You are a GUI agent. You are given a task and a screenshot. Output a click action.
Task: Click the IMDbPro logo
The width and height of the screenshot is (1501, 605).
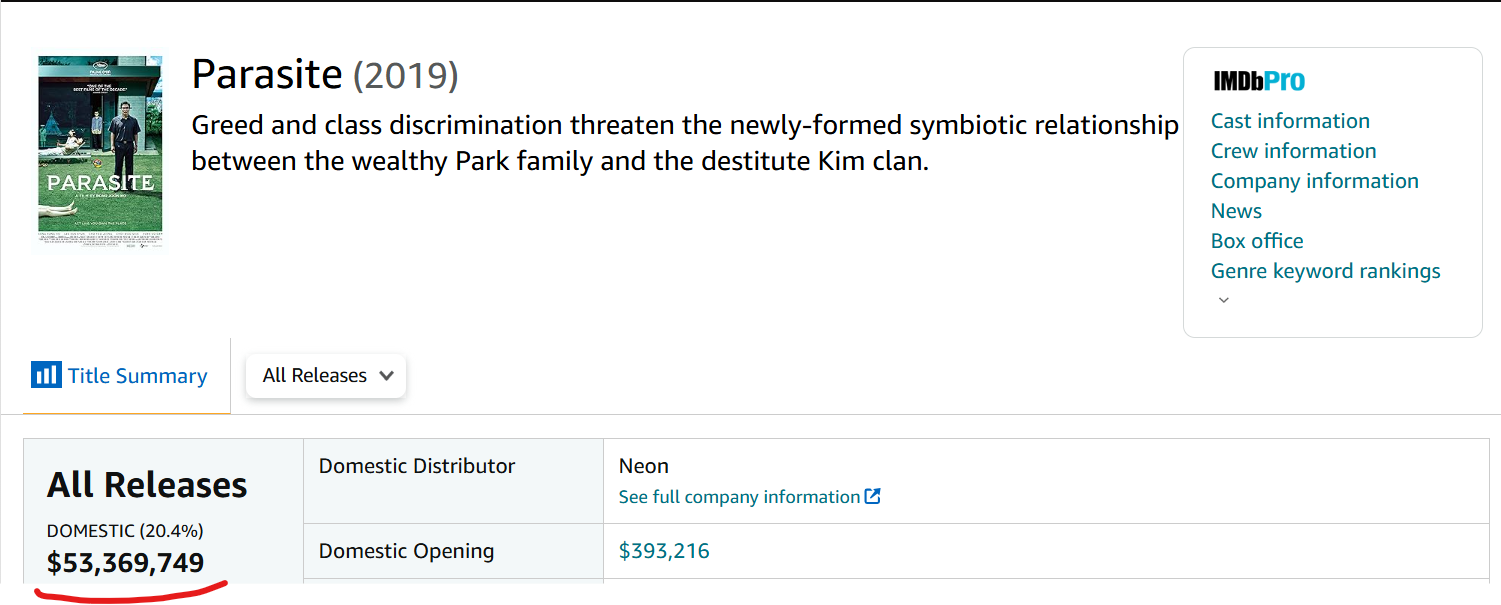point(1259,81)
